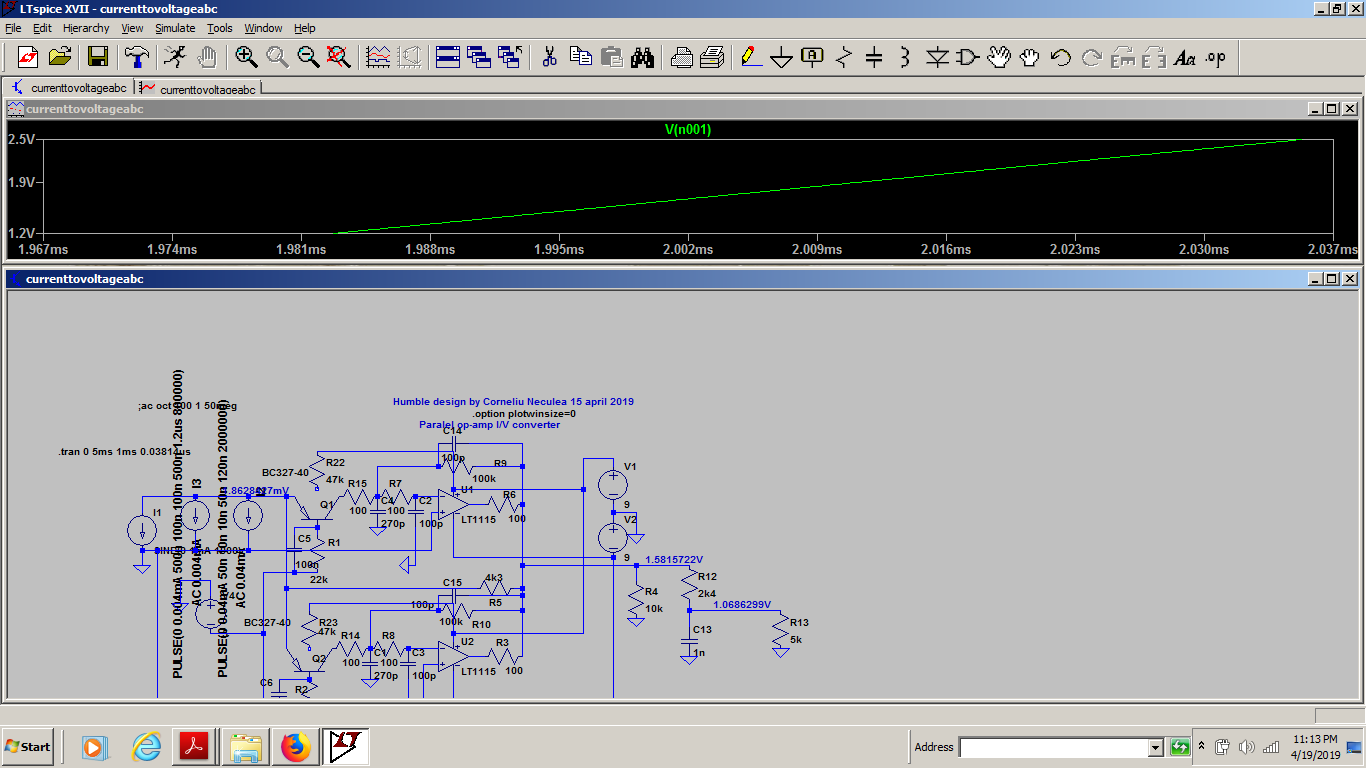1366x768 pixels.
Task: Tile windows horizontally using the toolbar icon
Action: [448, 57]
